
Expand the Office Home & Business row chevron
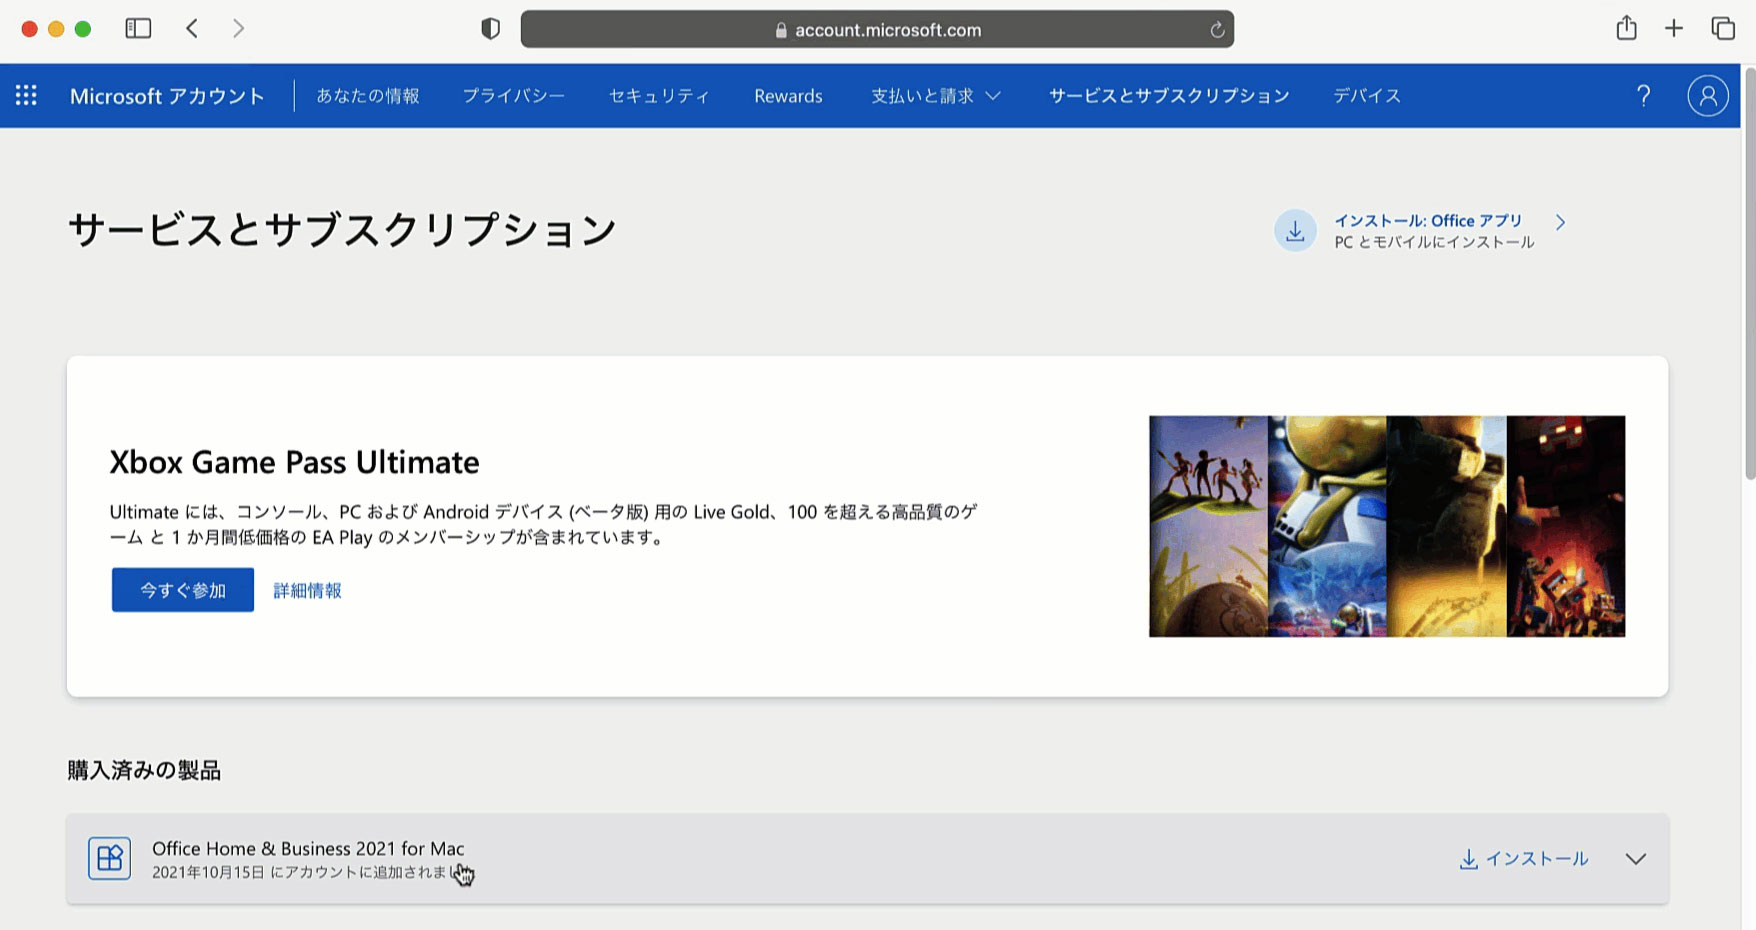pyautogui.click(x=1636, y=859)
